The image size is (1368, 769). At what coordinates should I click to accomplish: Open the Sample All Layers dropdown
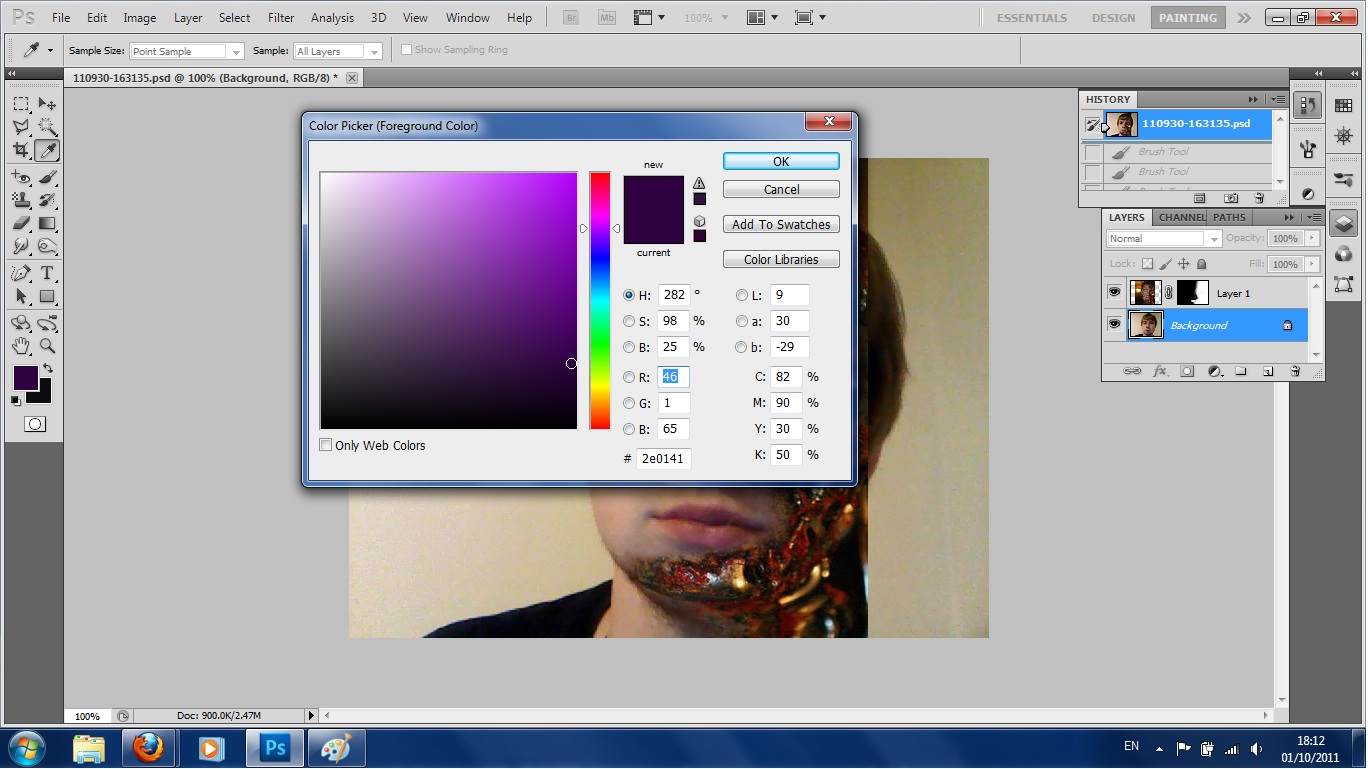coord(338,51)
